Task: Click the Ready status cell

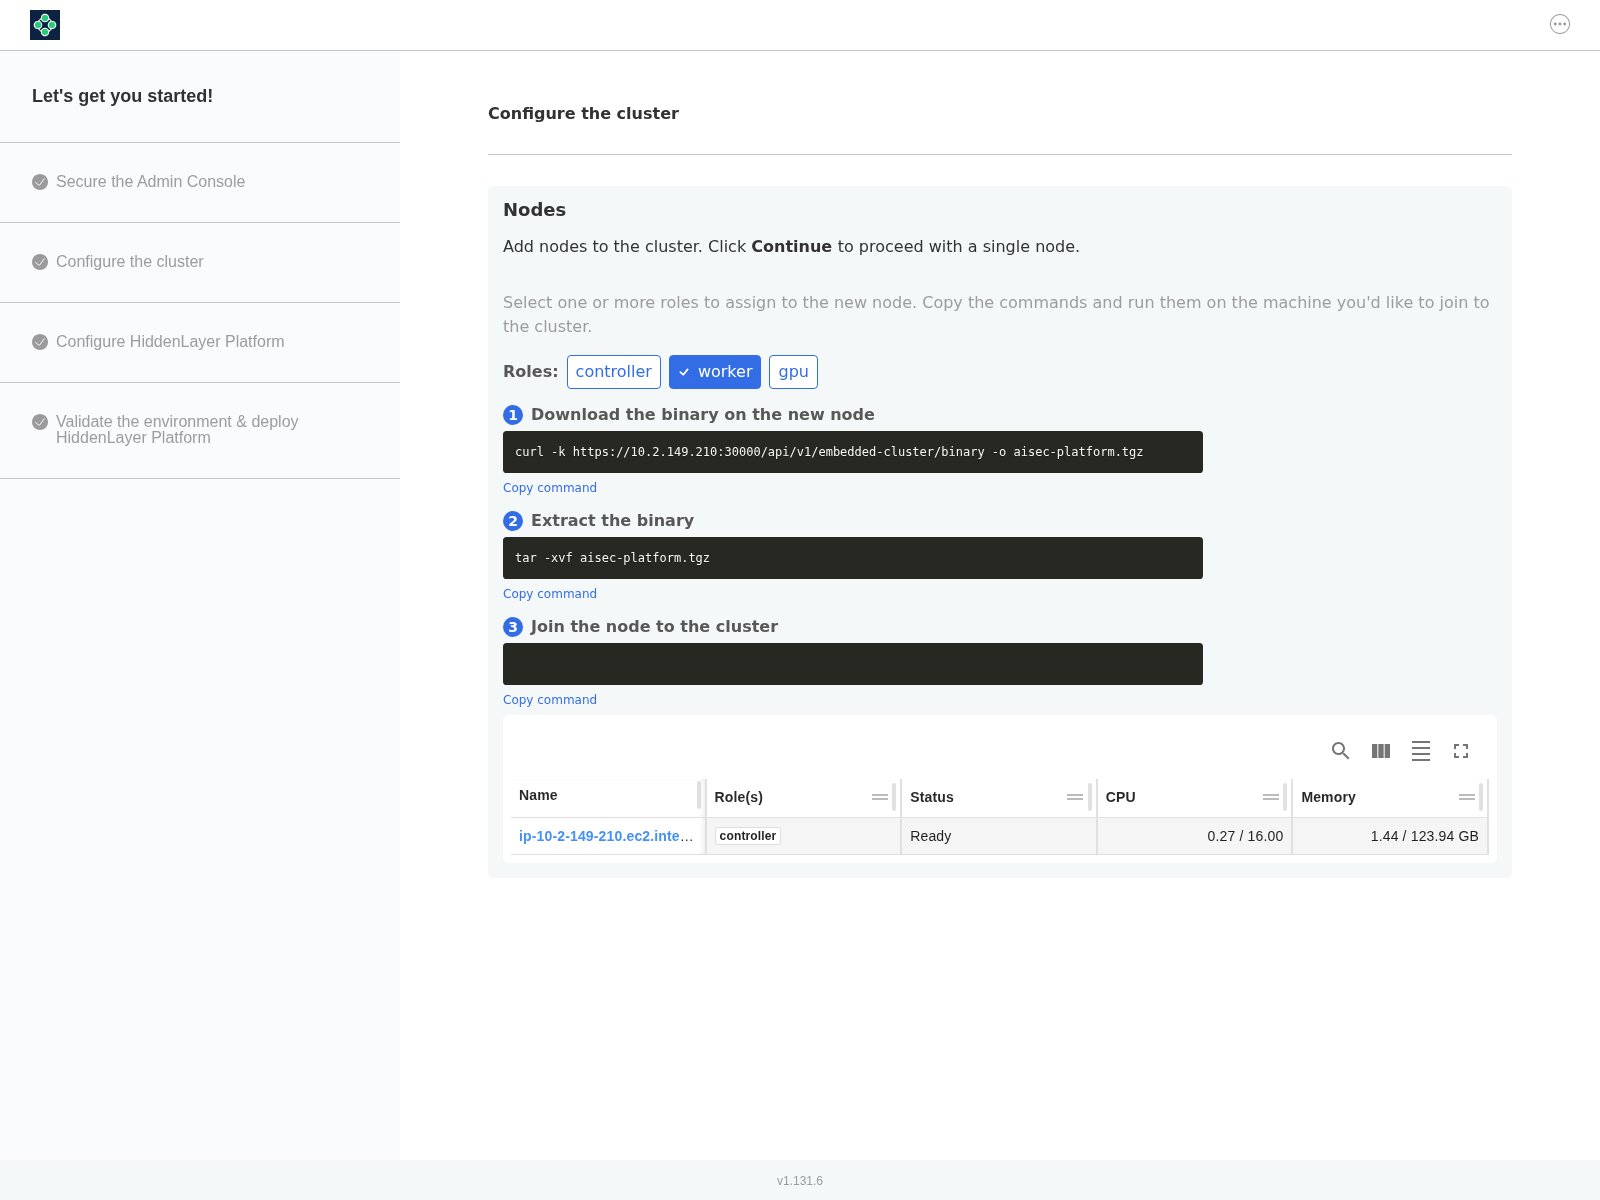Action: [x=999, y=836]
